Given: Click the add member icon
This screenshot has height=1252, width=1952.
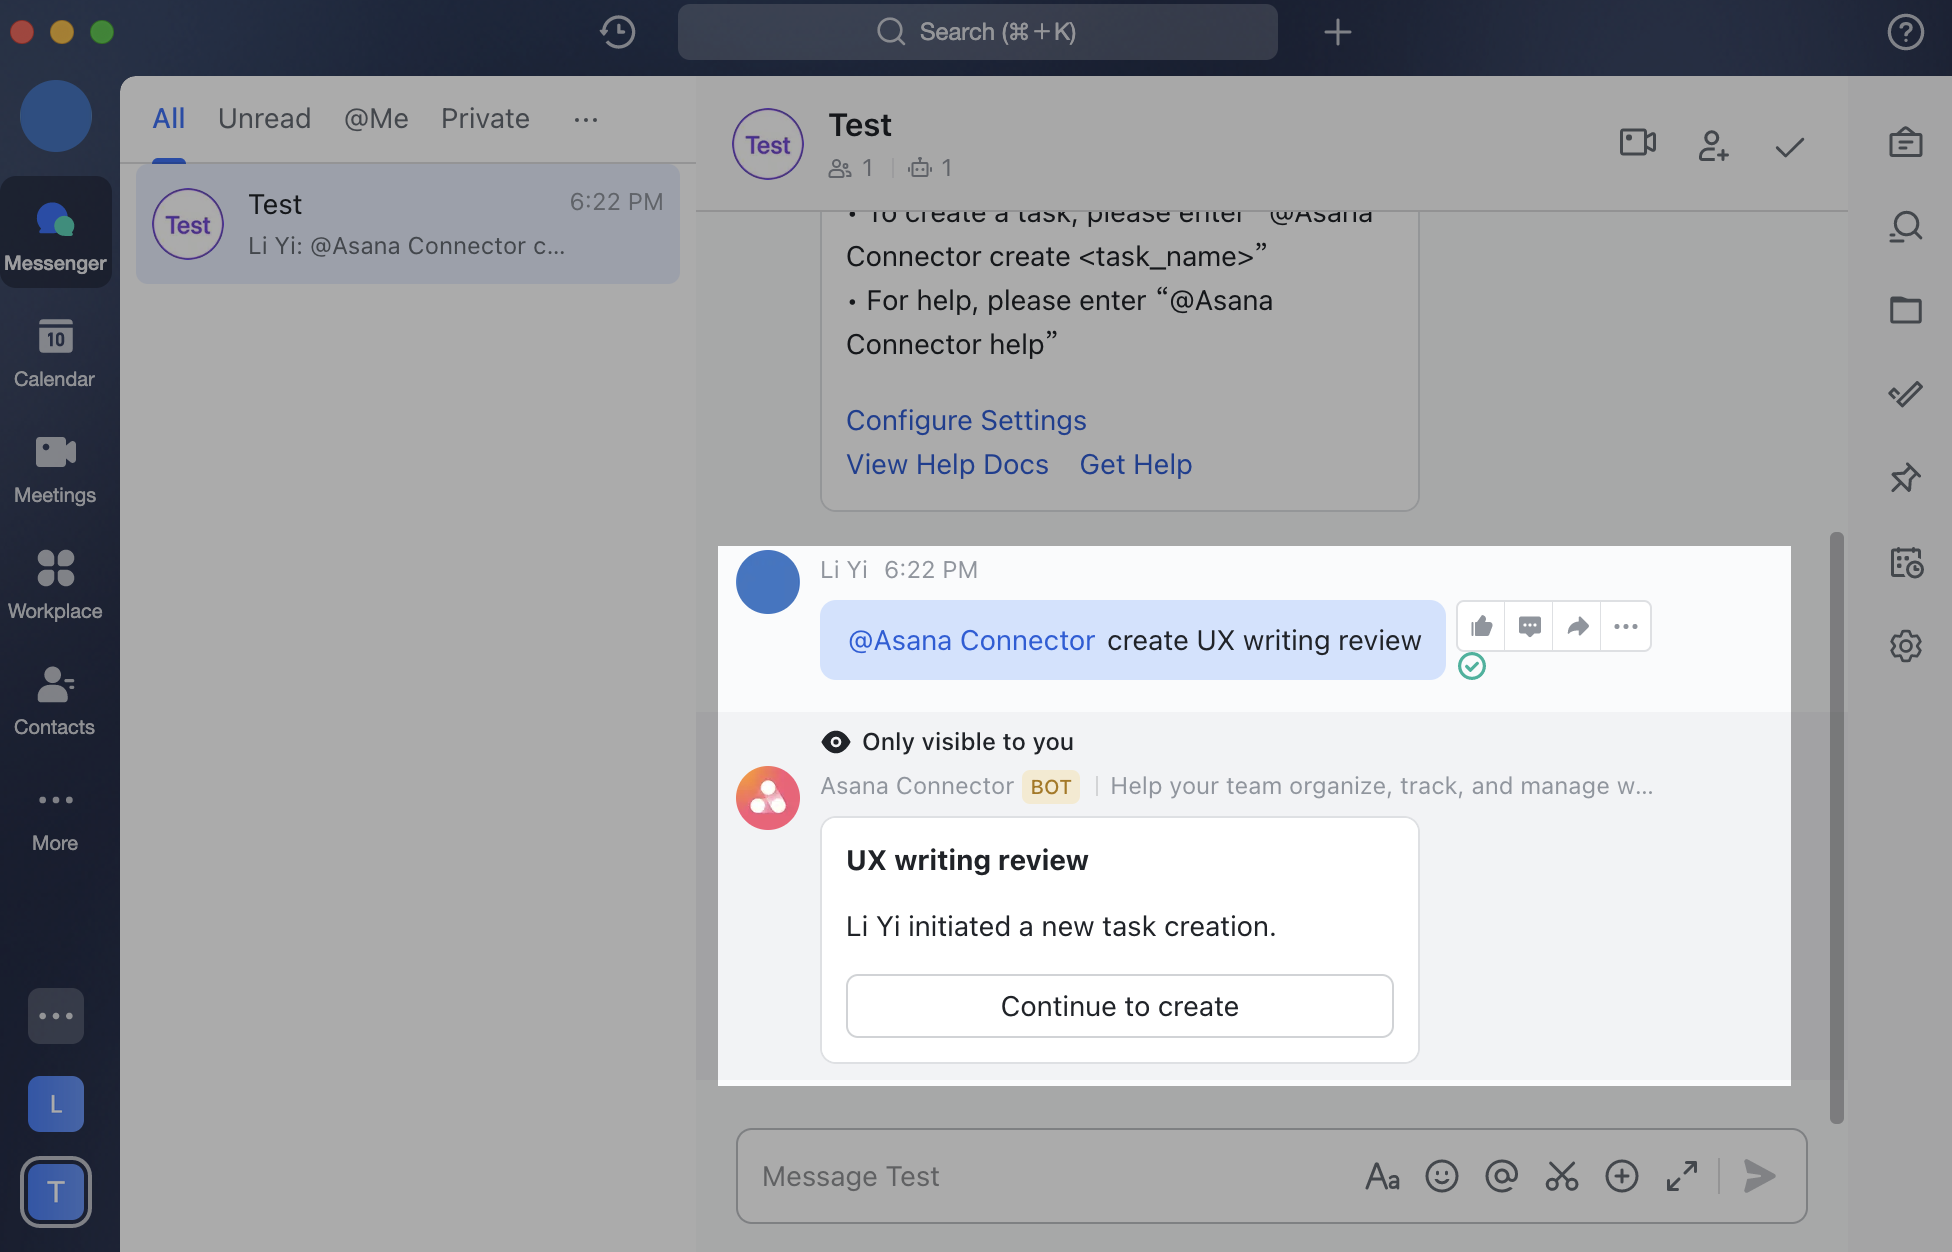Looking at the screenshot, I should tap(1713, 146).
